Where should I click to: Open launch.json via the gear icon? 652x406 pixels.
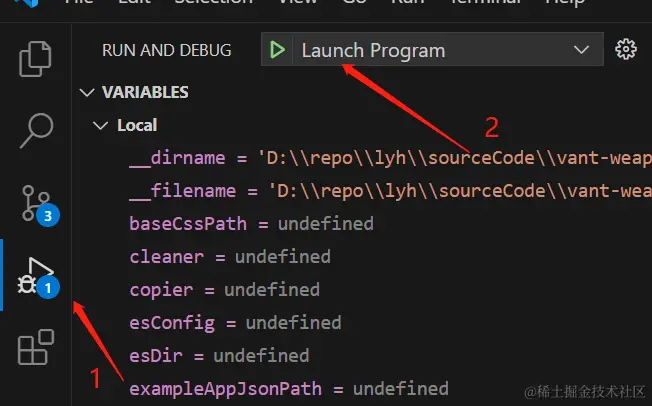(627, 50)
